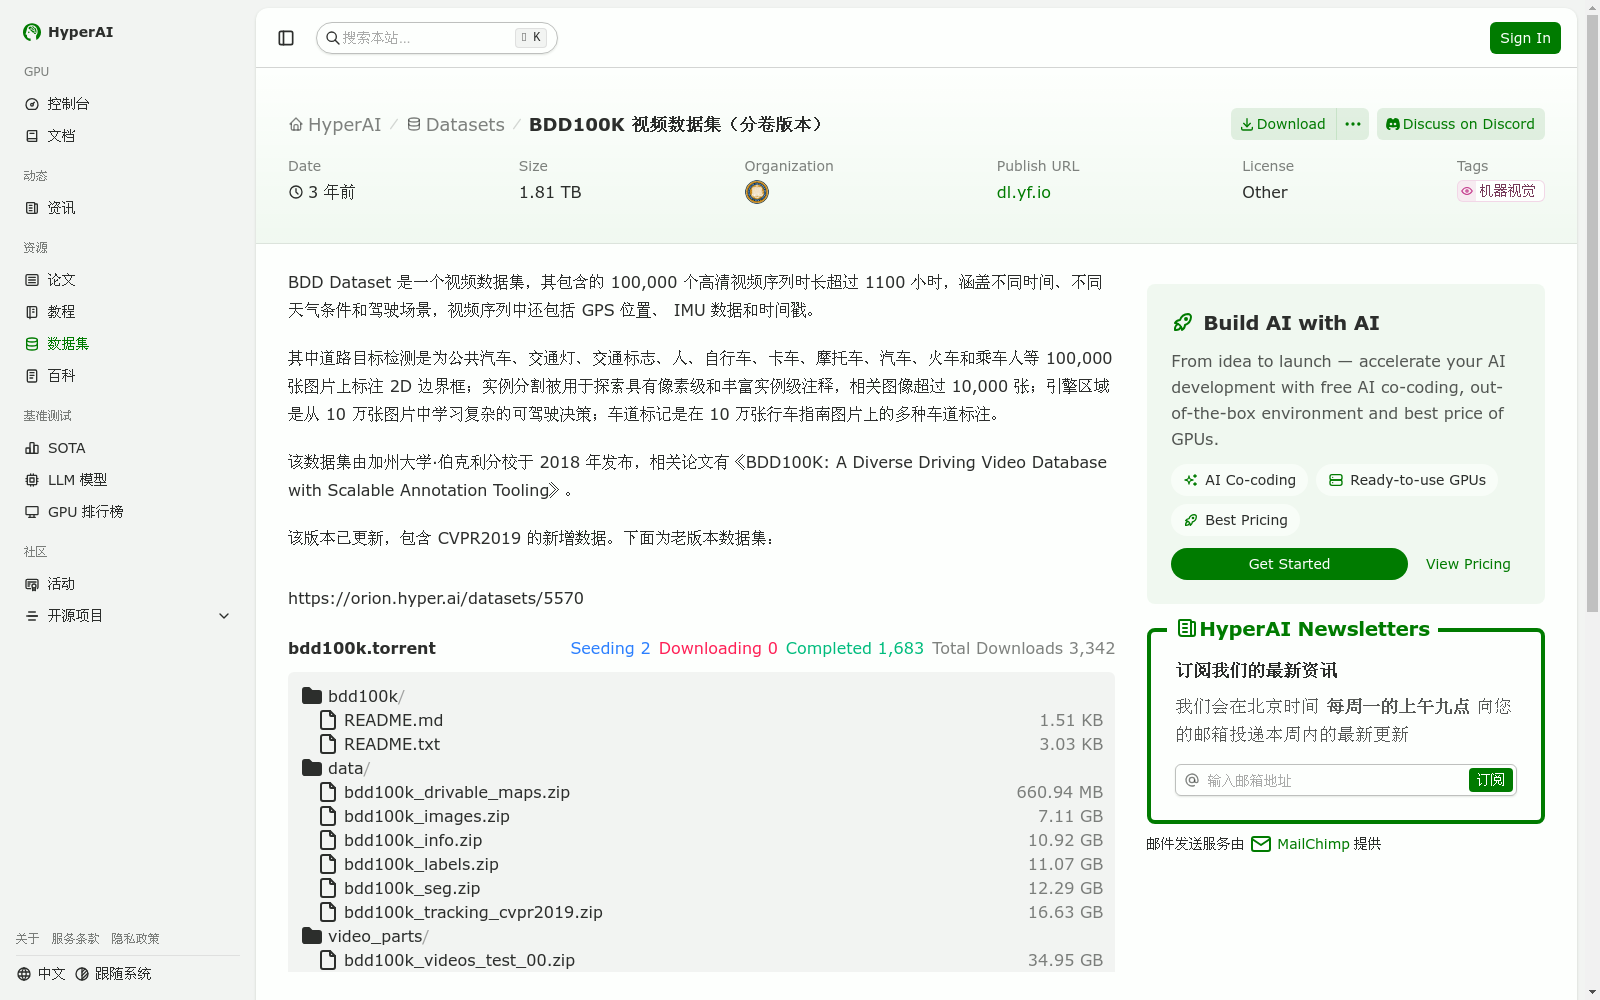The width and height of the screenshot is (1600, 1000).
Task: Click the SOTA chart icon
Action: coord(32,448)
